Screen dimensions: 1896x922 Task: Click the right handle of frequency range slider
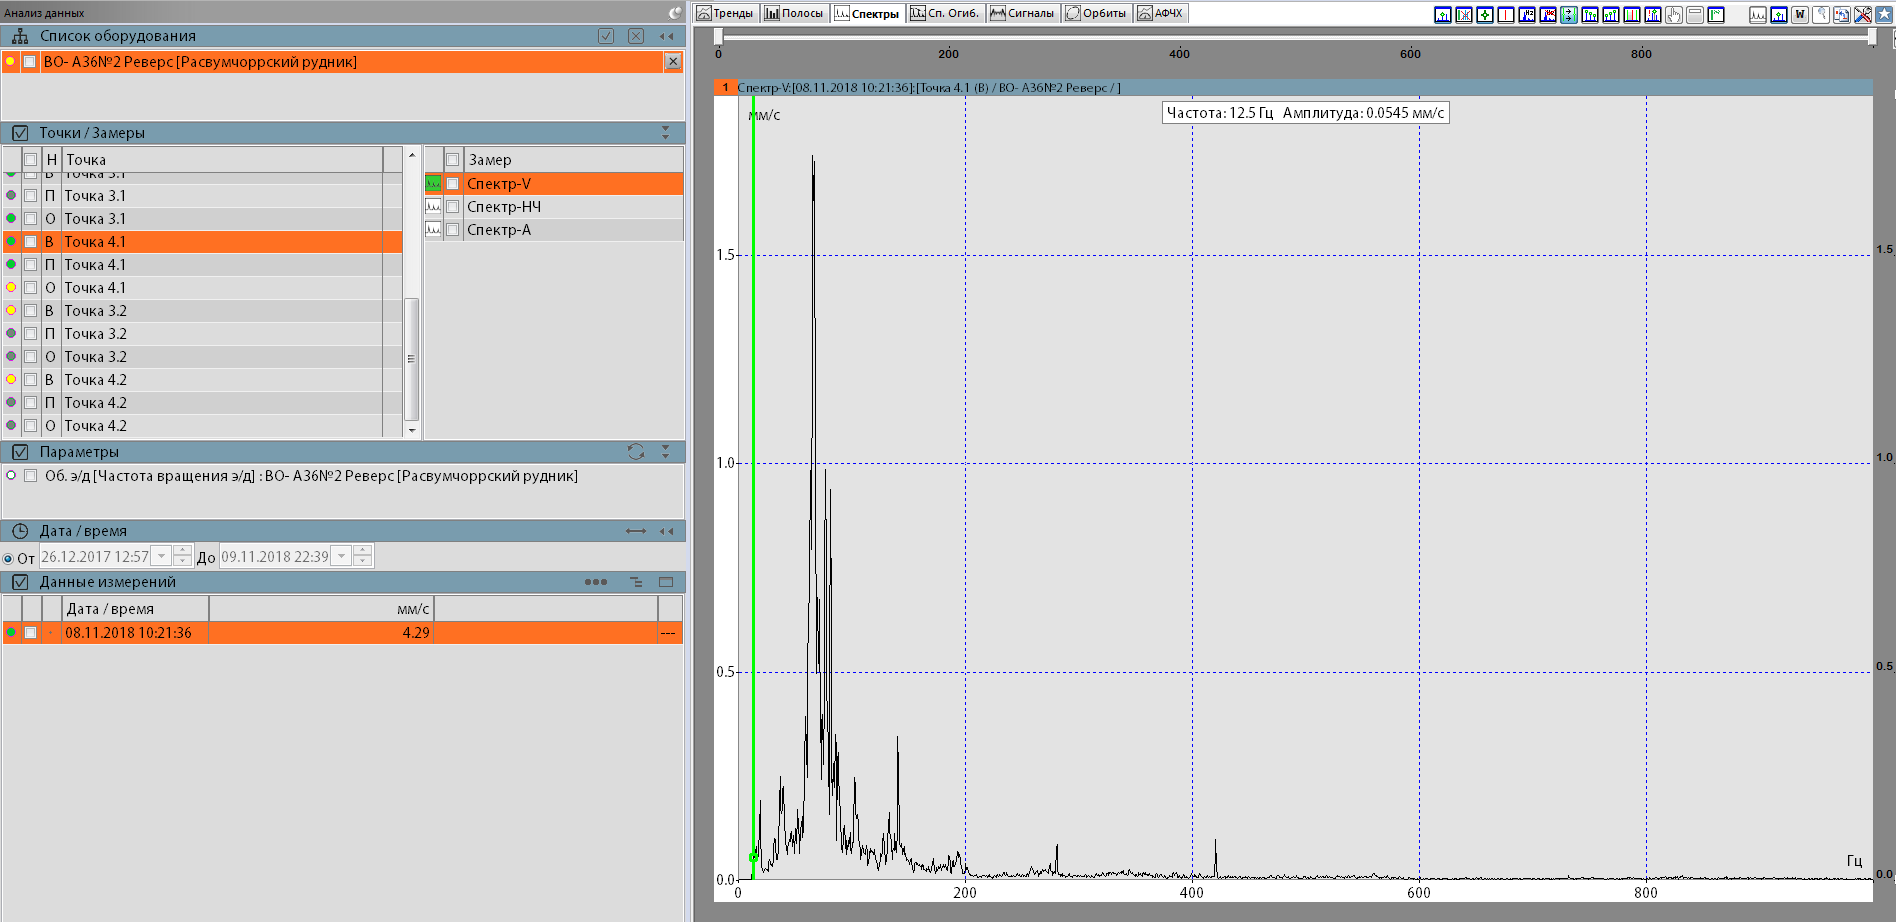(x=1872, y=37)
